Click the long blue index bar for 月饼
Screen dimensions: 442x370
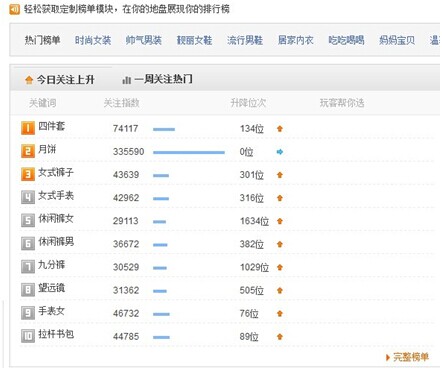point(189,152)
